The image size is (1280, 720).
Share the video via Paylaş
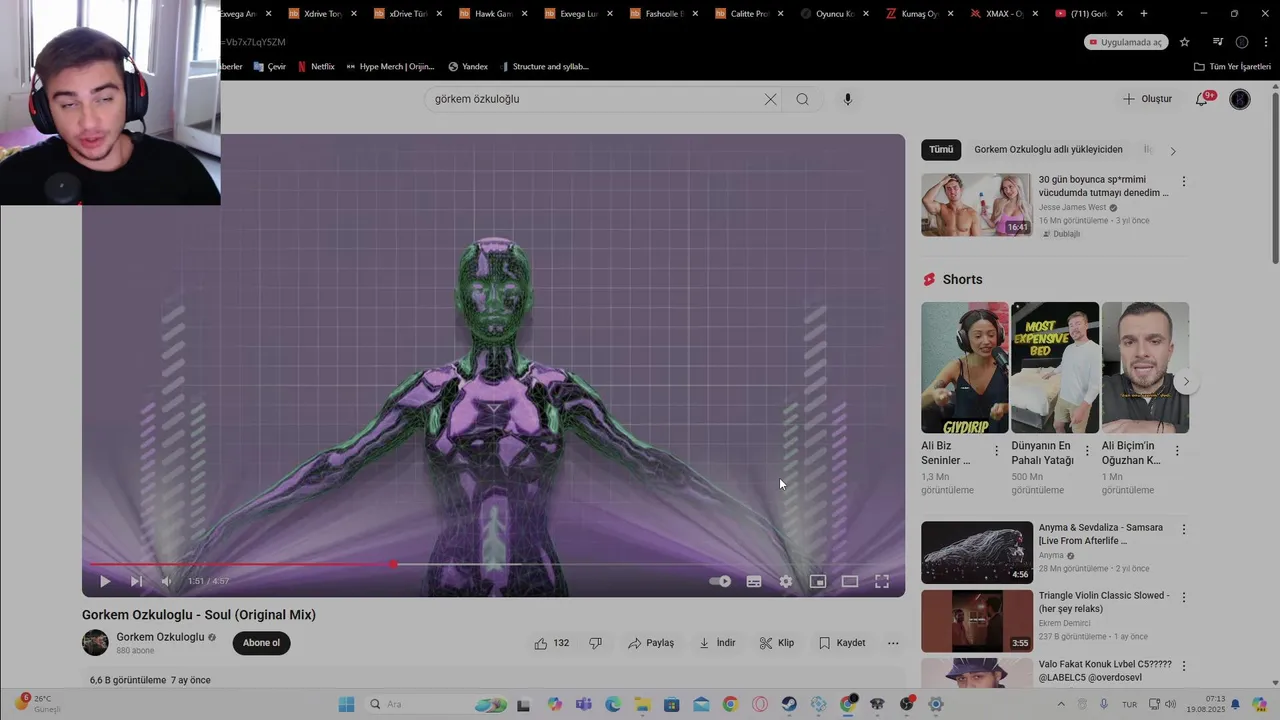point(651,643)
